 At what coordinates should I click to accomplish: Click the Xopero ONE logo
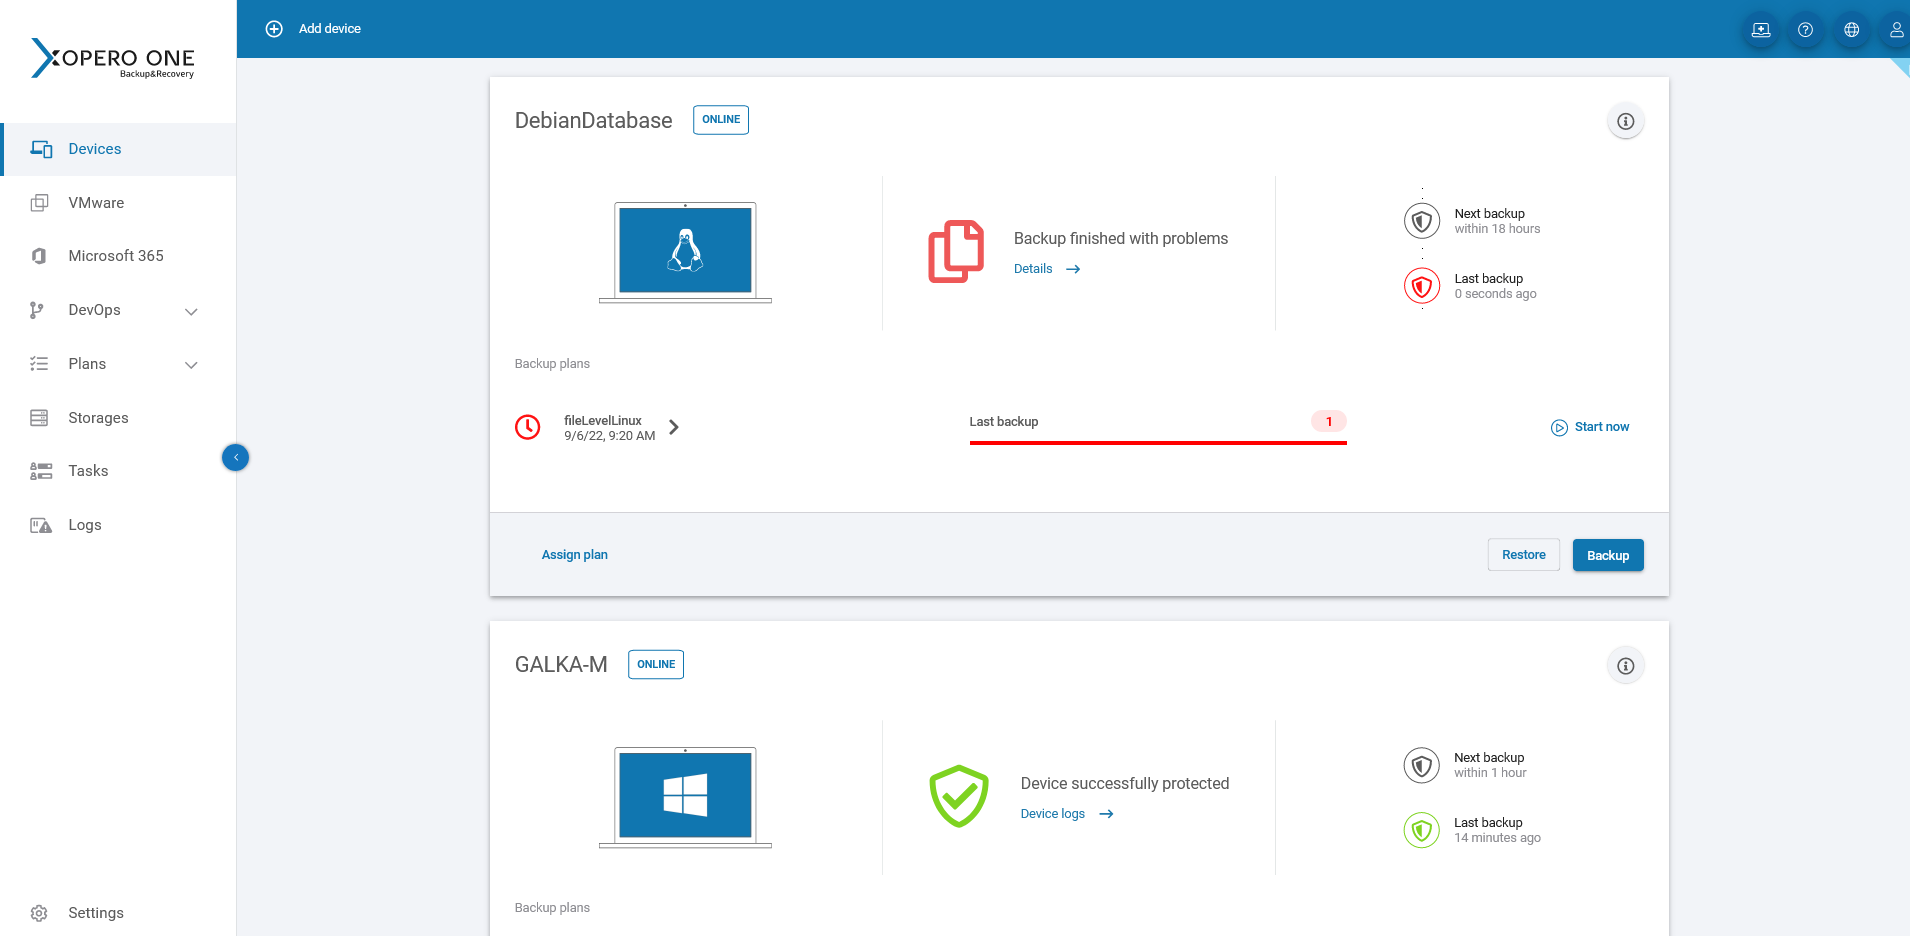tap(113, 58)
